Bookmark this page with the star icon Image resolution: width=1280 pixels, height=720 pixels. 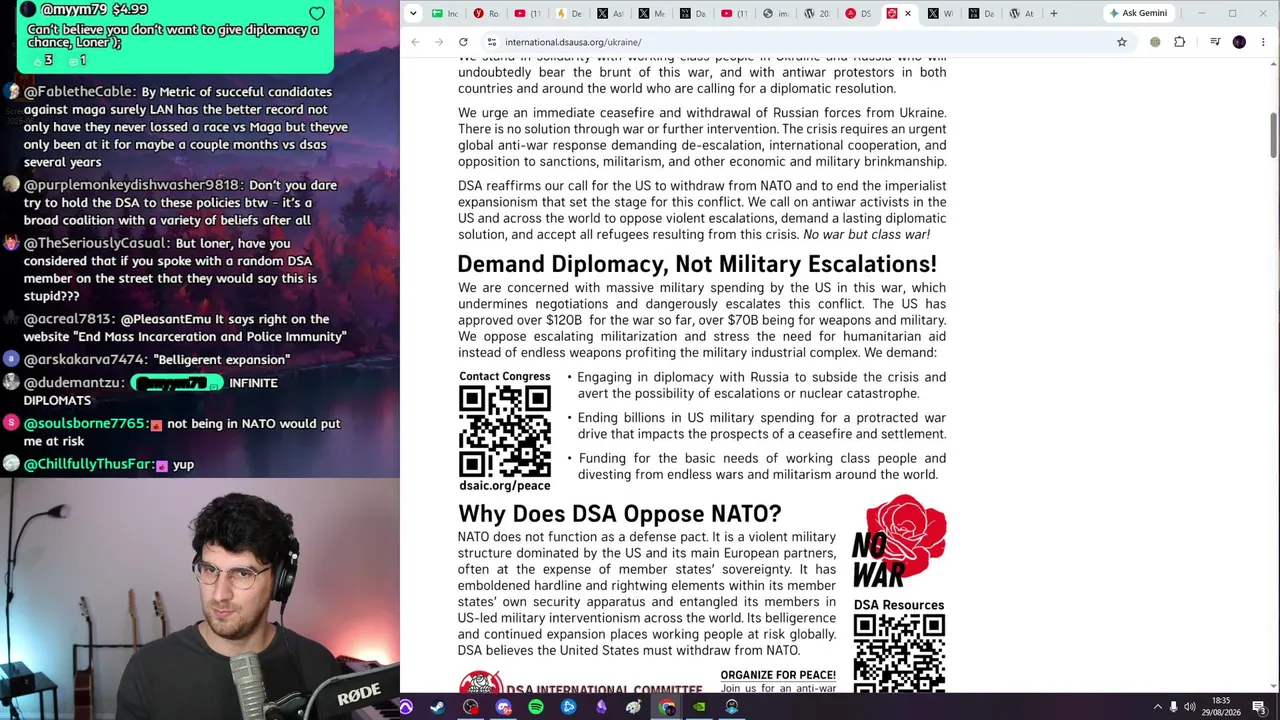[x=1122, y=42]
